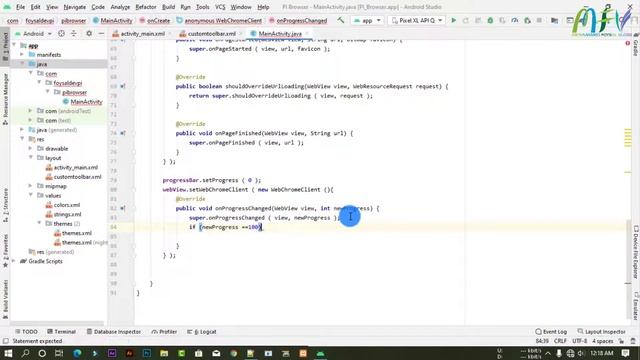Open the app run configuration dropdown
This screenshot has width=640, height=360.
[367, 20]
